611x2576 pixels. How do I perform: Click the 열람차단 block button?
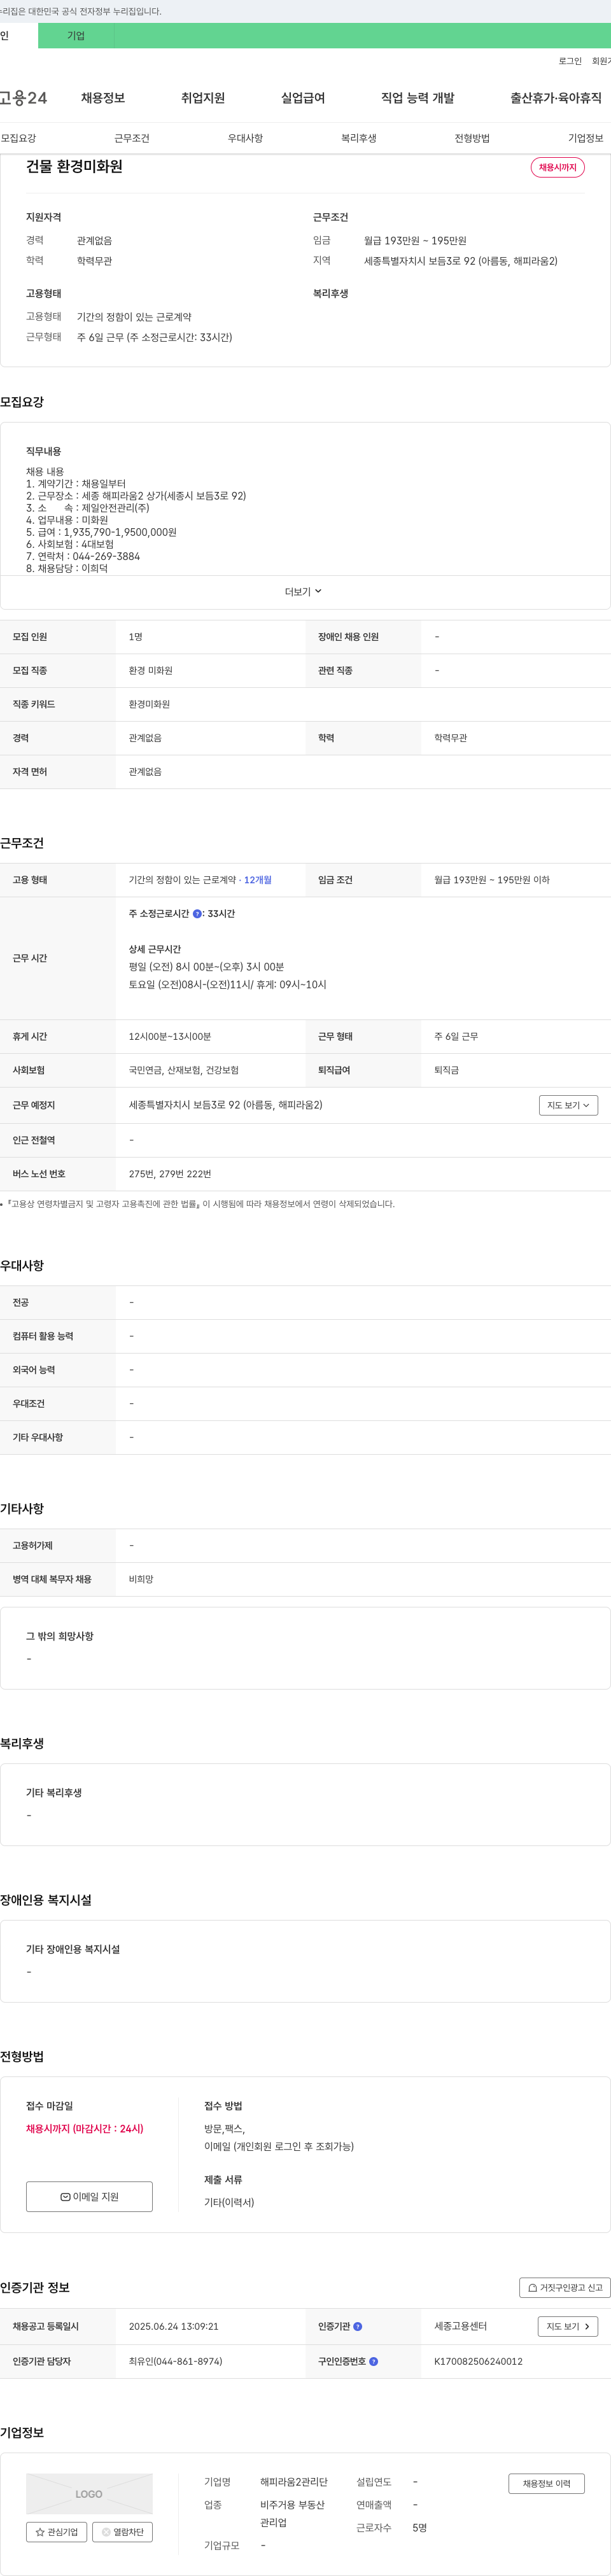[x=122, y=2532]
